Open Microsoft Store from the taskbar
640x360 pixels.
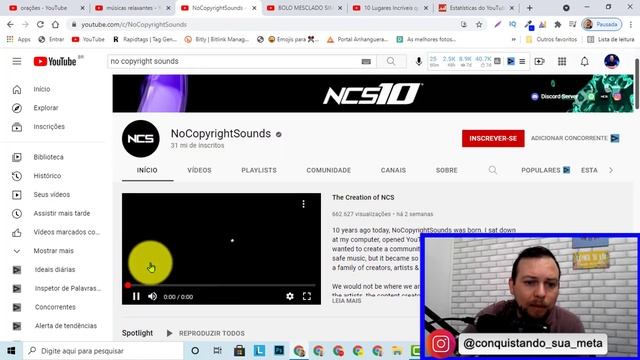(239, 351)
